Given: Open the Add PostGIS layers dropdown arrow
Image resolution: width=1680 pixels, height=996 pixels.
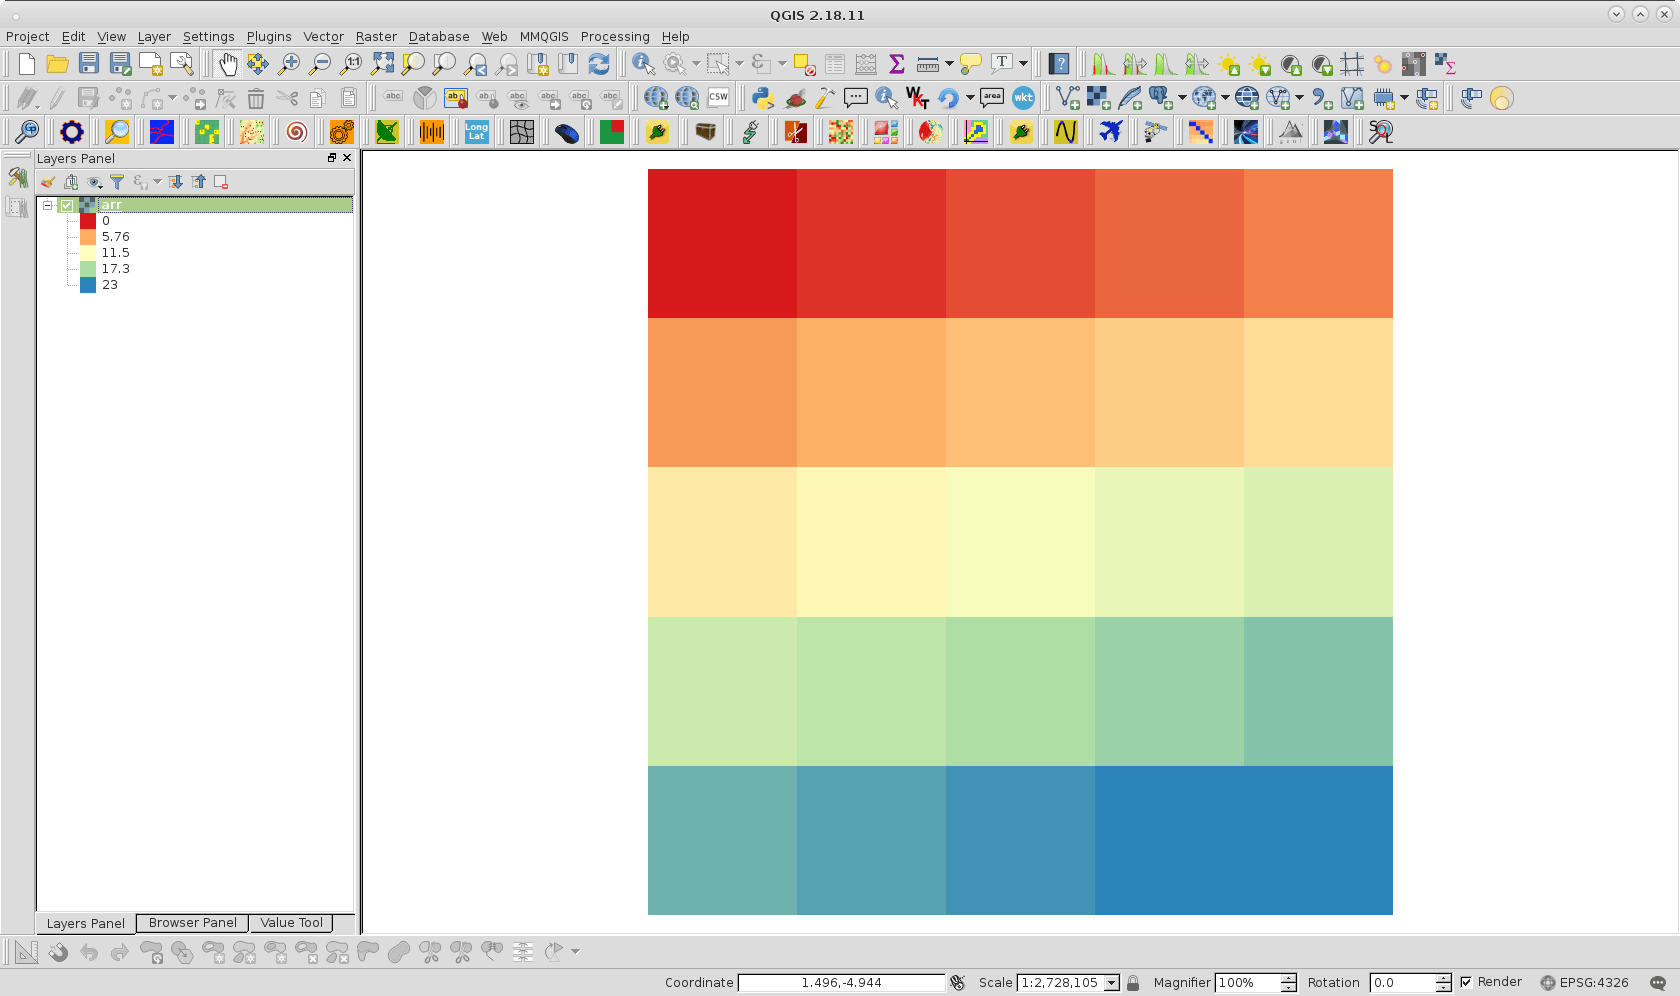Looking at the screenshot, I should [1182, 98].
